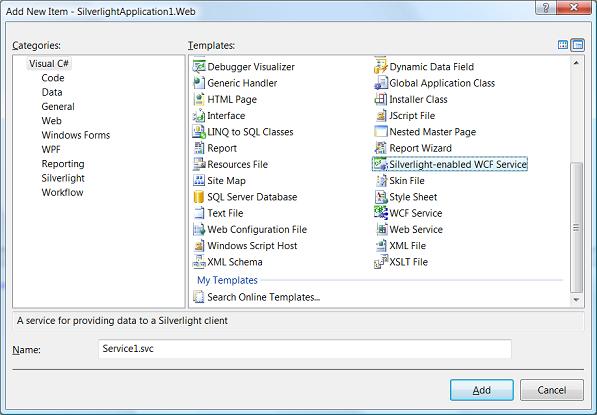Select the Silverlight category
The height and width of the screenshot is (415, 597).
click(63, 178)
